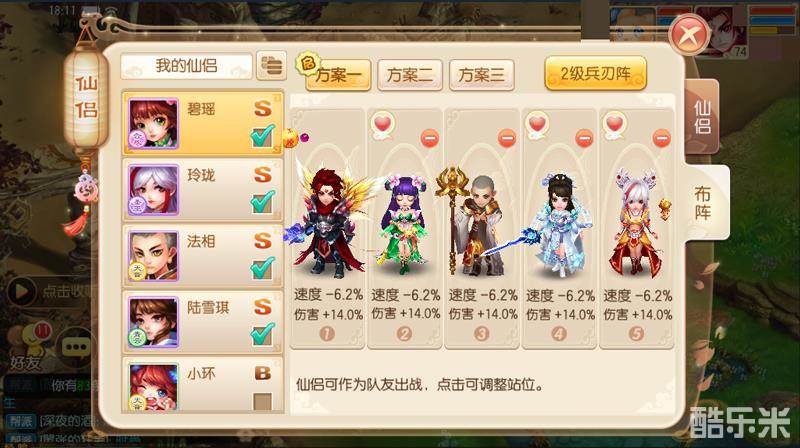The image size is (800, 448).
Task: Uncheck the 玲珑 companion checkbox
Action: [x=263, y=203]
